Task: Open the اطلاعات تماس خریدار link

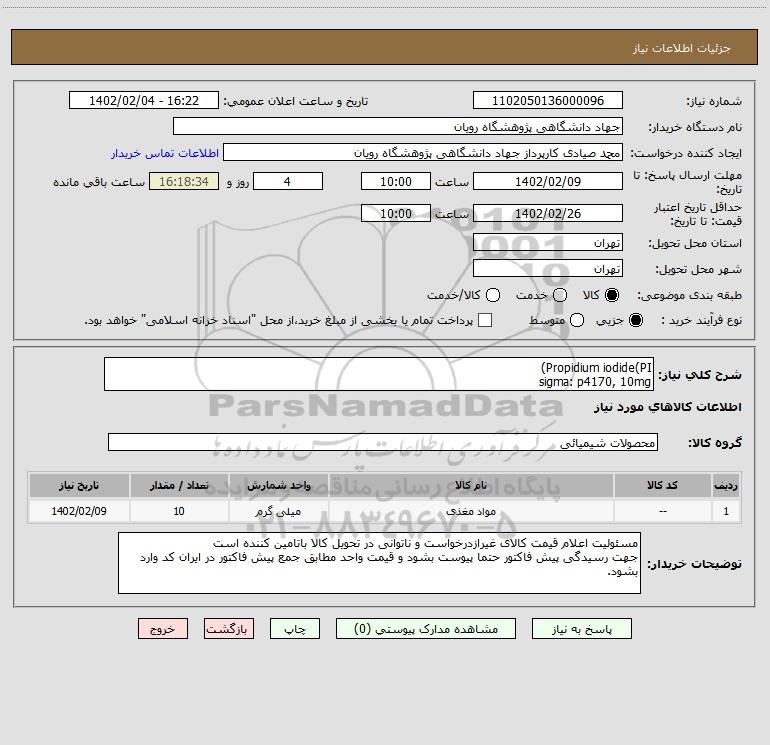Action: [x=165, y=153]
